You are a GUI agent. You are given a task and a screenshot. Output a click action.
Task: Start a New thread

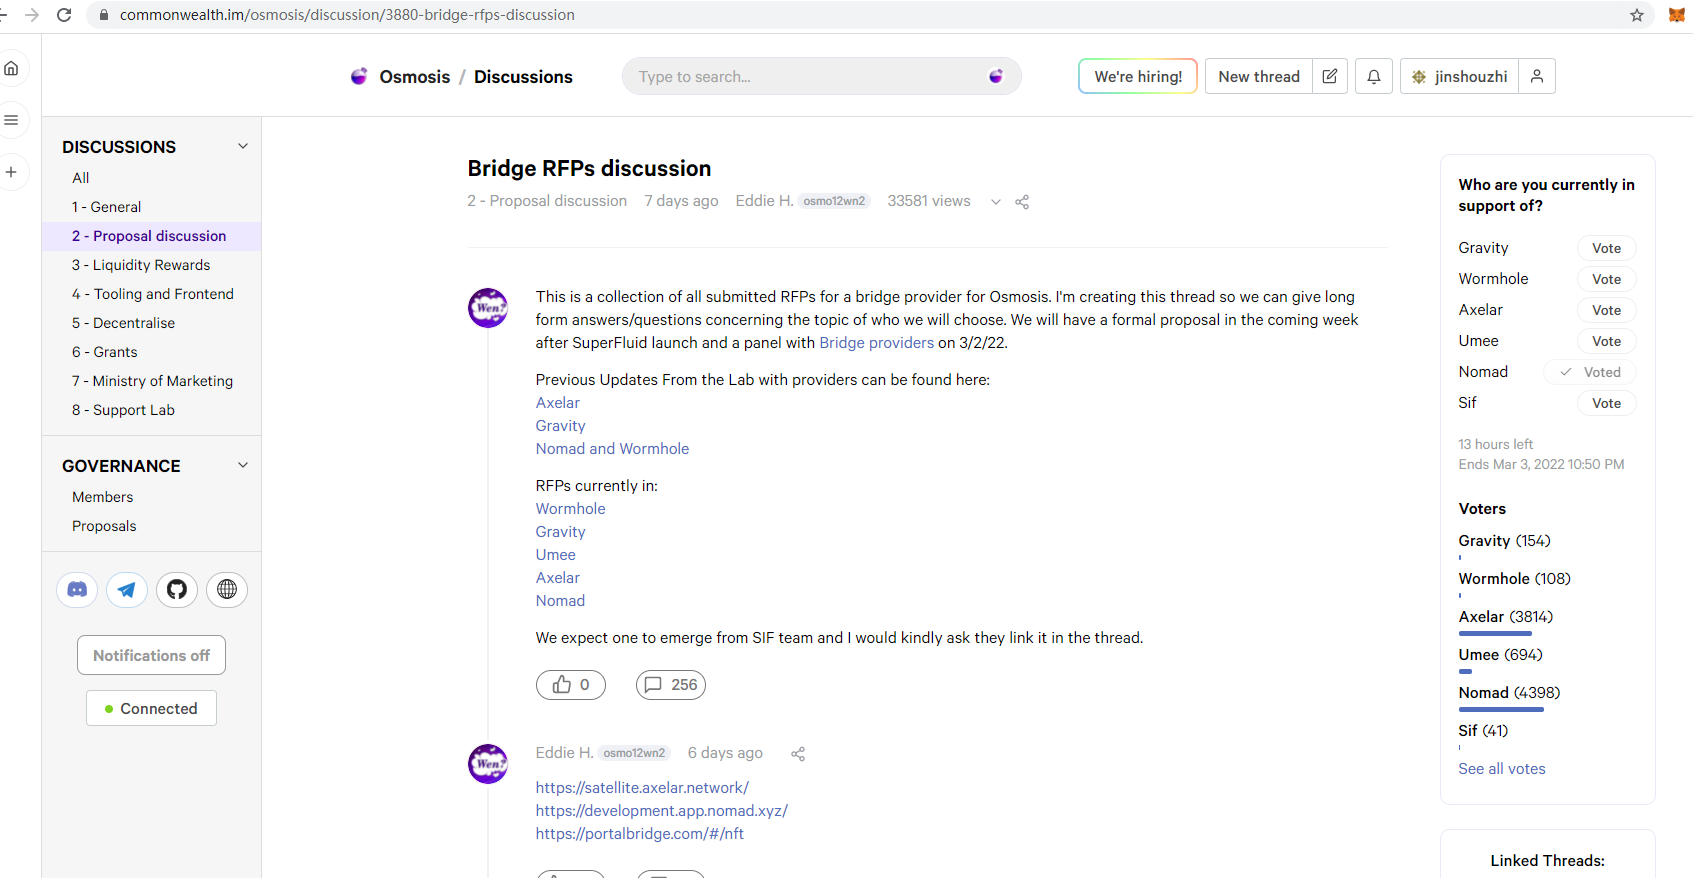coord(1259,76)
